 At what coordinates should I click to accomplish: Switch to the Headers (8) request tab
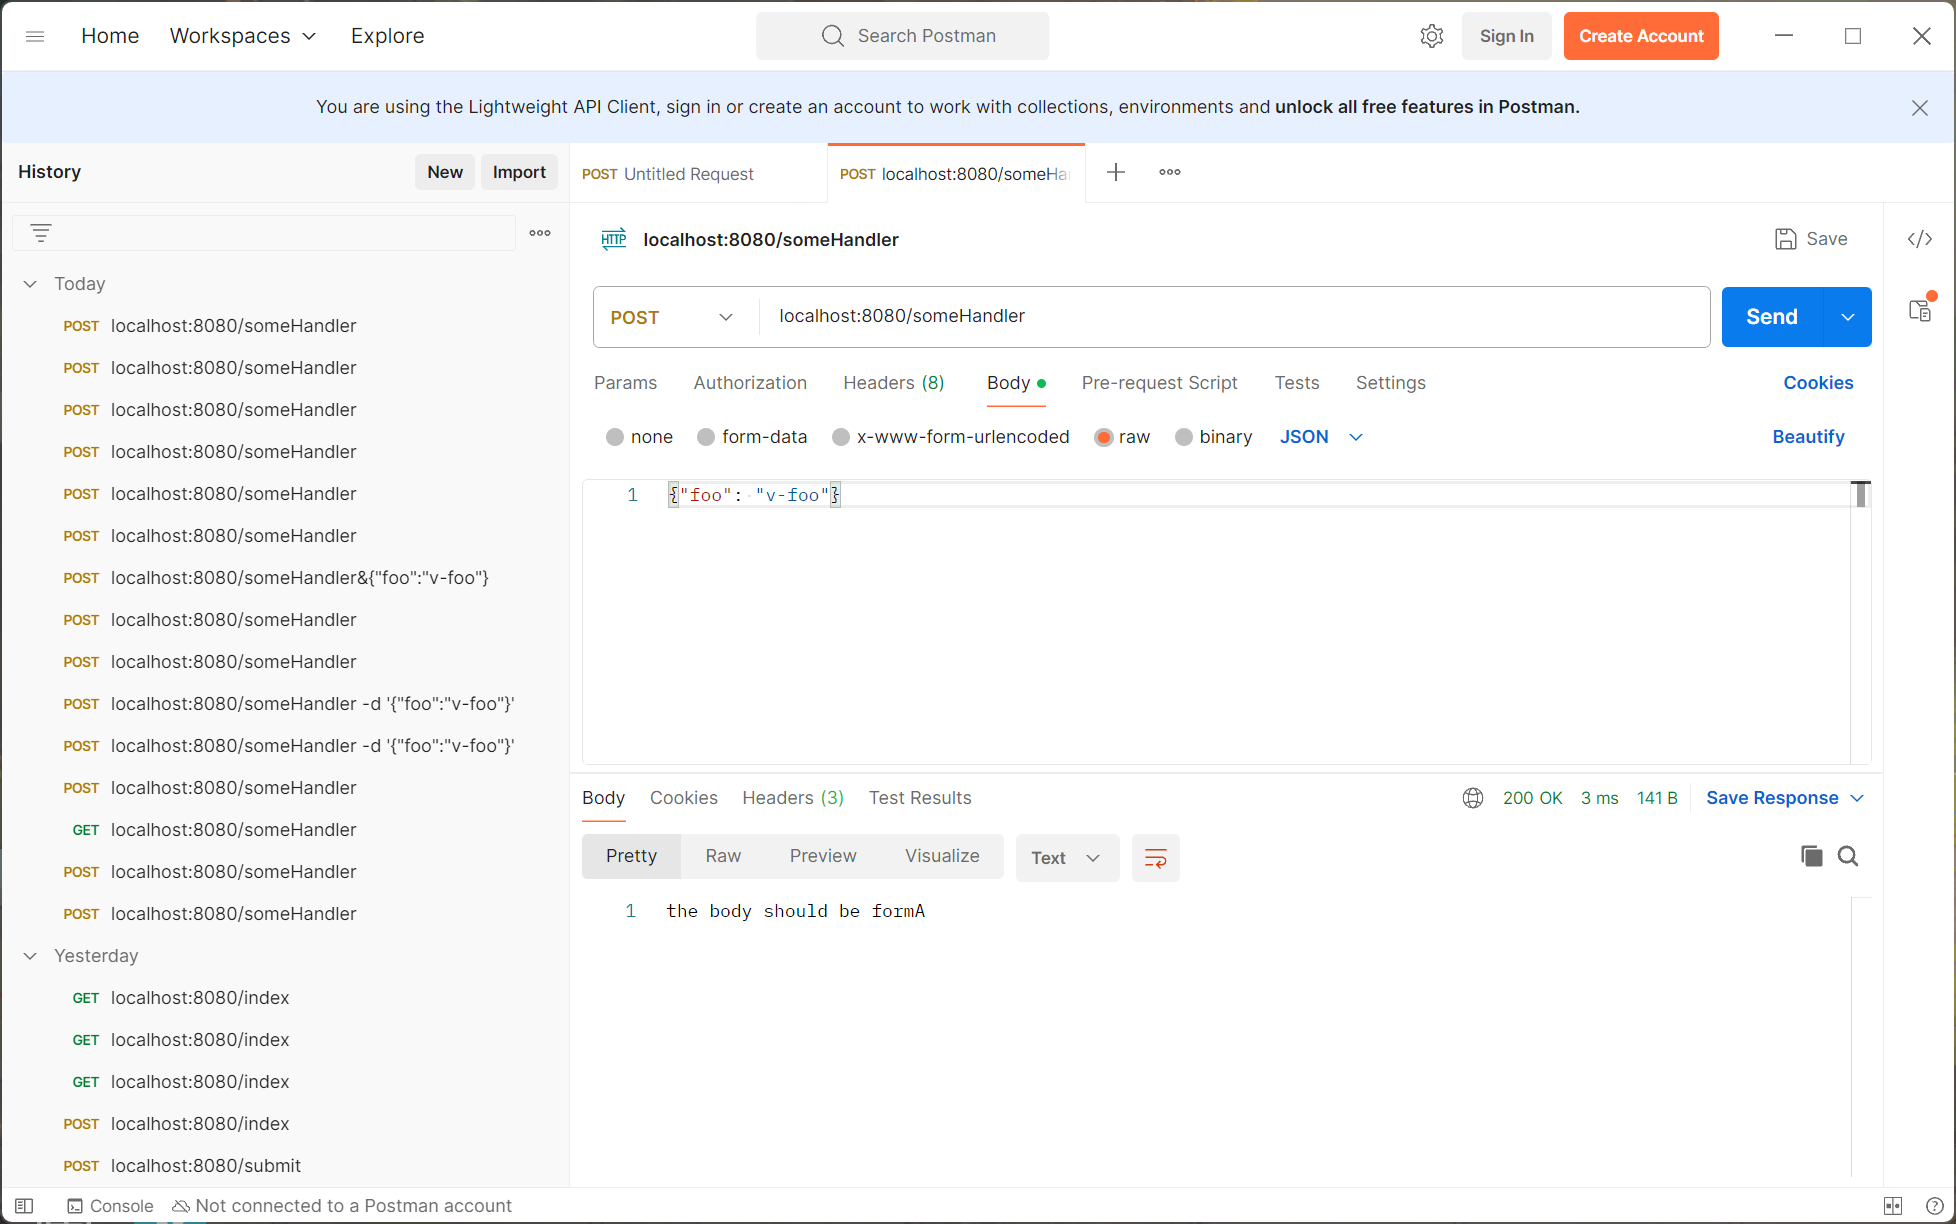click(894, 383)
